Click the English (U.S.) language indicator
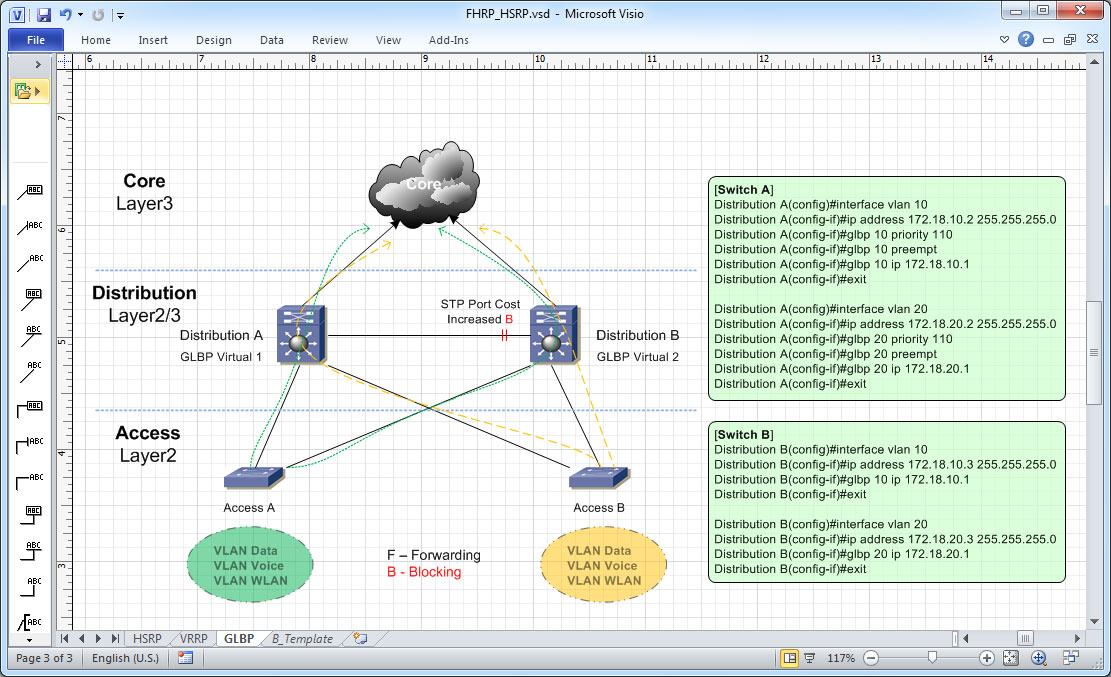Image resolution: width=1111 pixels, height=677 pixels. pyautogui.click(x=124, y=658)
